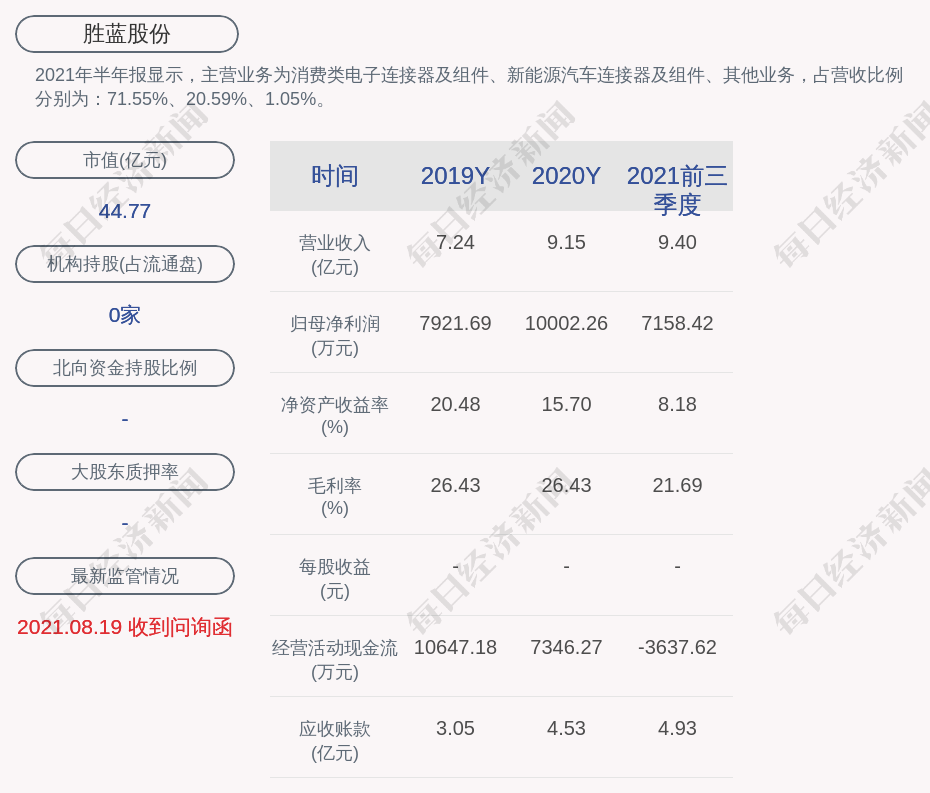Click the 最新监管情况 label pill
The width and height of the screenshot is (930, 793).
[x=125, y=576]
